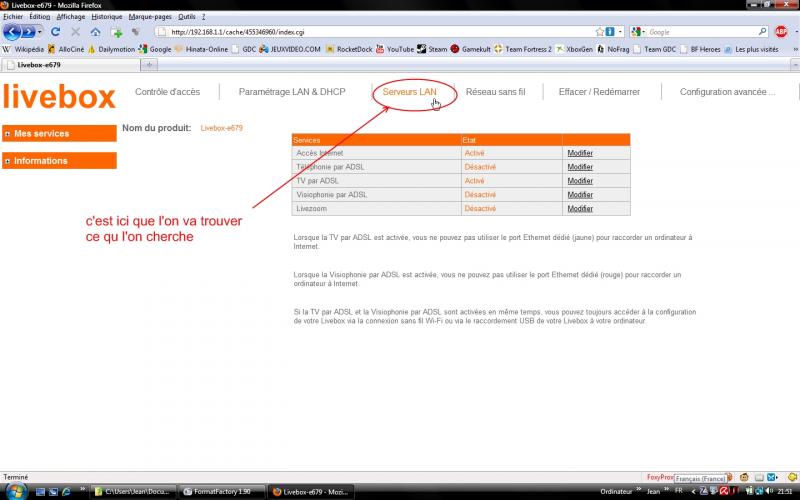Open the Google search engine selector
Screen dimensions: 800x500
[637, 32]
